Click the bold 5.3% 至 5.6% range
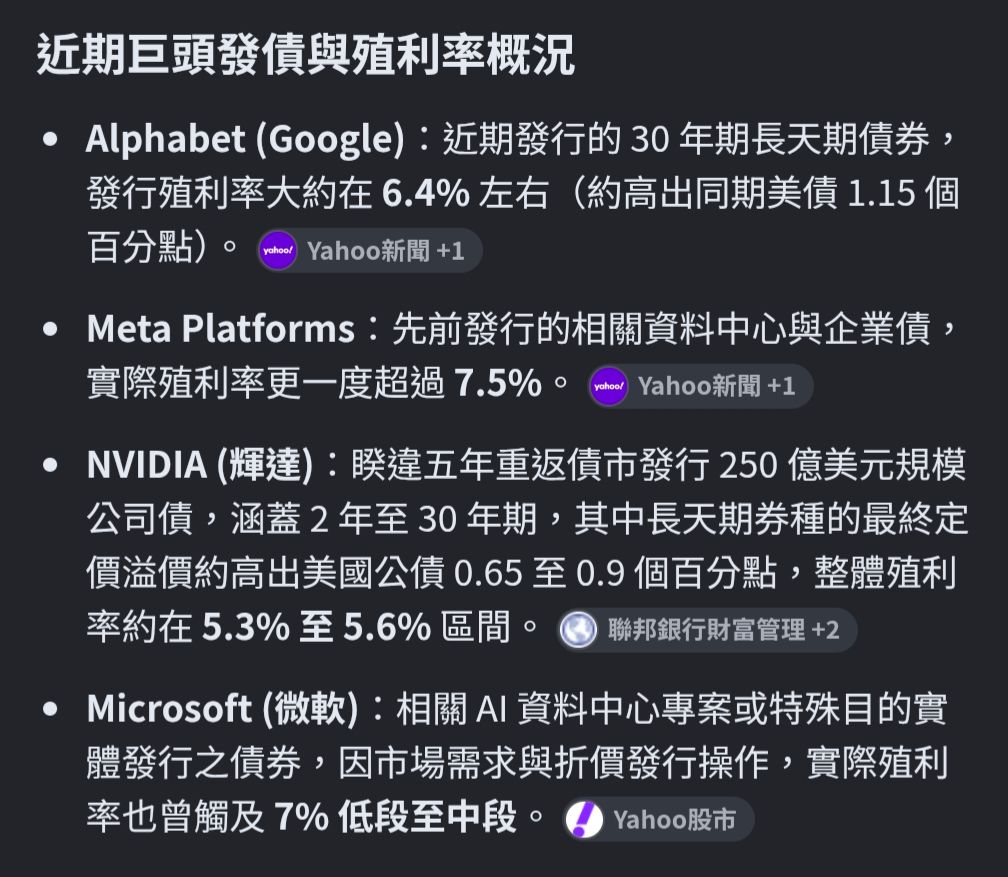The width and height of the screenshot is (1008, 877). tap(316, 627)
